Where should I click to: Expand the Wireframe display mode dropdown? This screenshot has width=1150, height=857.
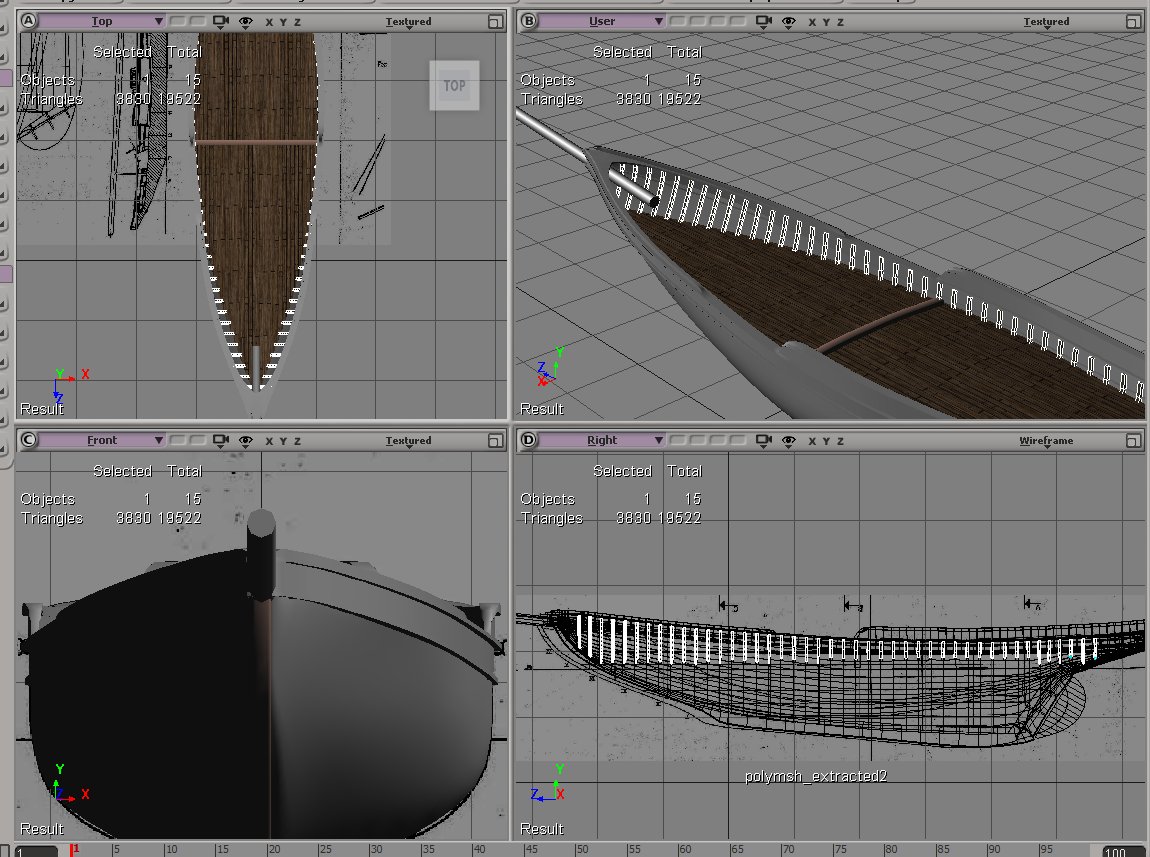(x=1046, y=440)
